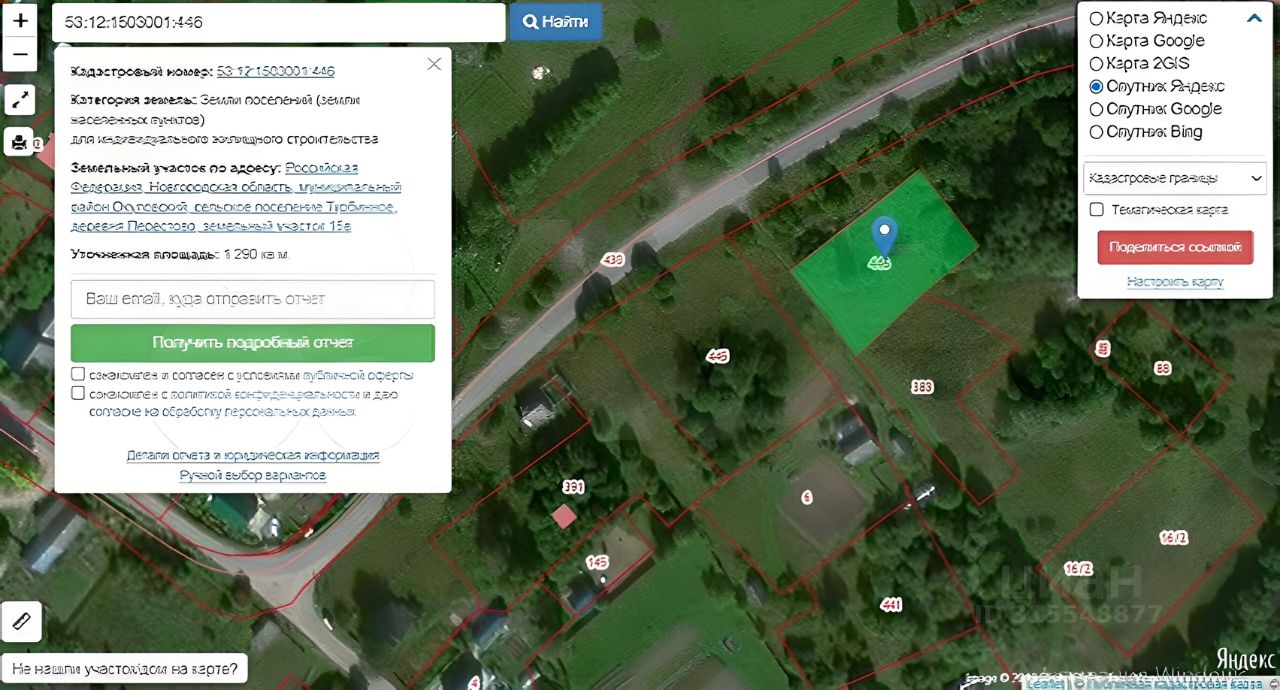This screenshot has width=1280, height=690.
Task: Open the cadastral number link 53:12:1503001:446
Action: (275, 71)
